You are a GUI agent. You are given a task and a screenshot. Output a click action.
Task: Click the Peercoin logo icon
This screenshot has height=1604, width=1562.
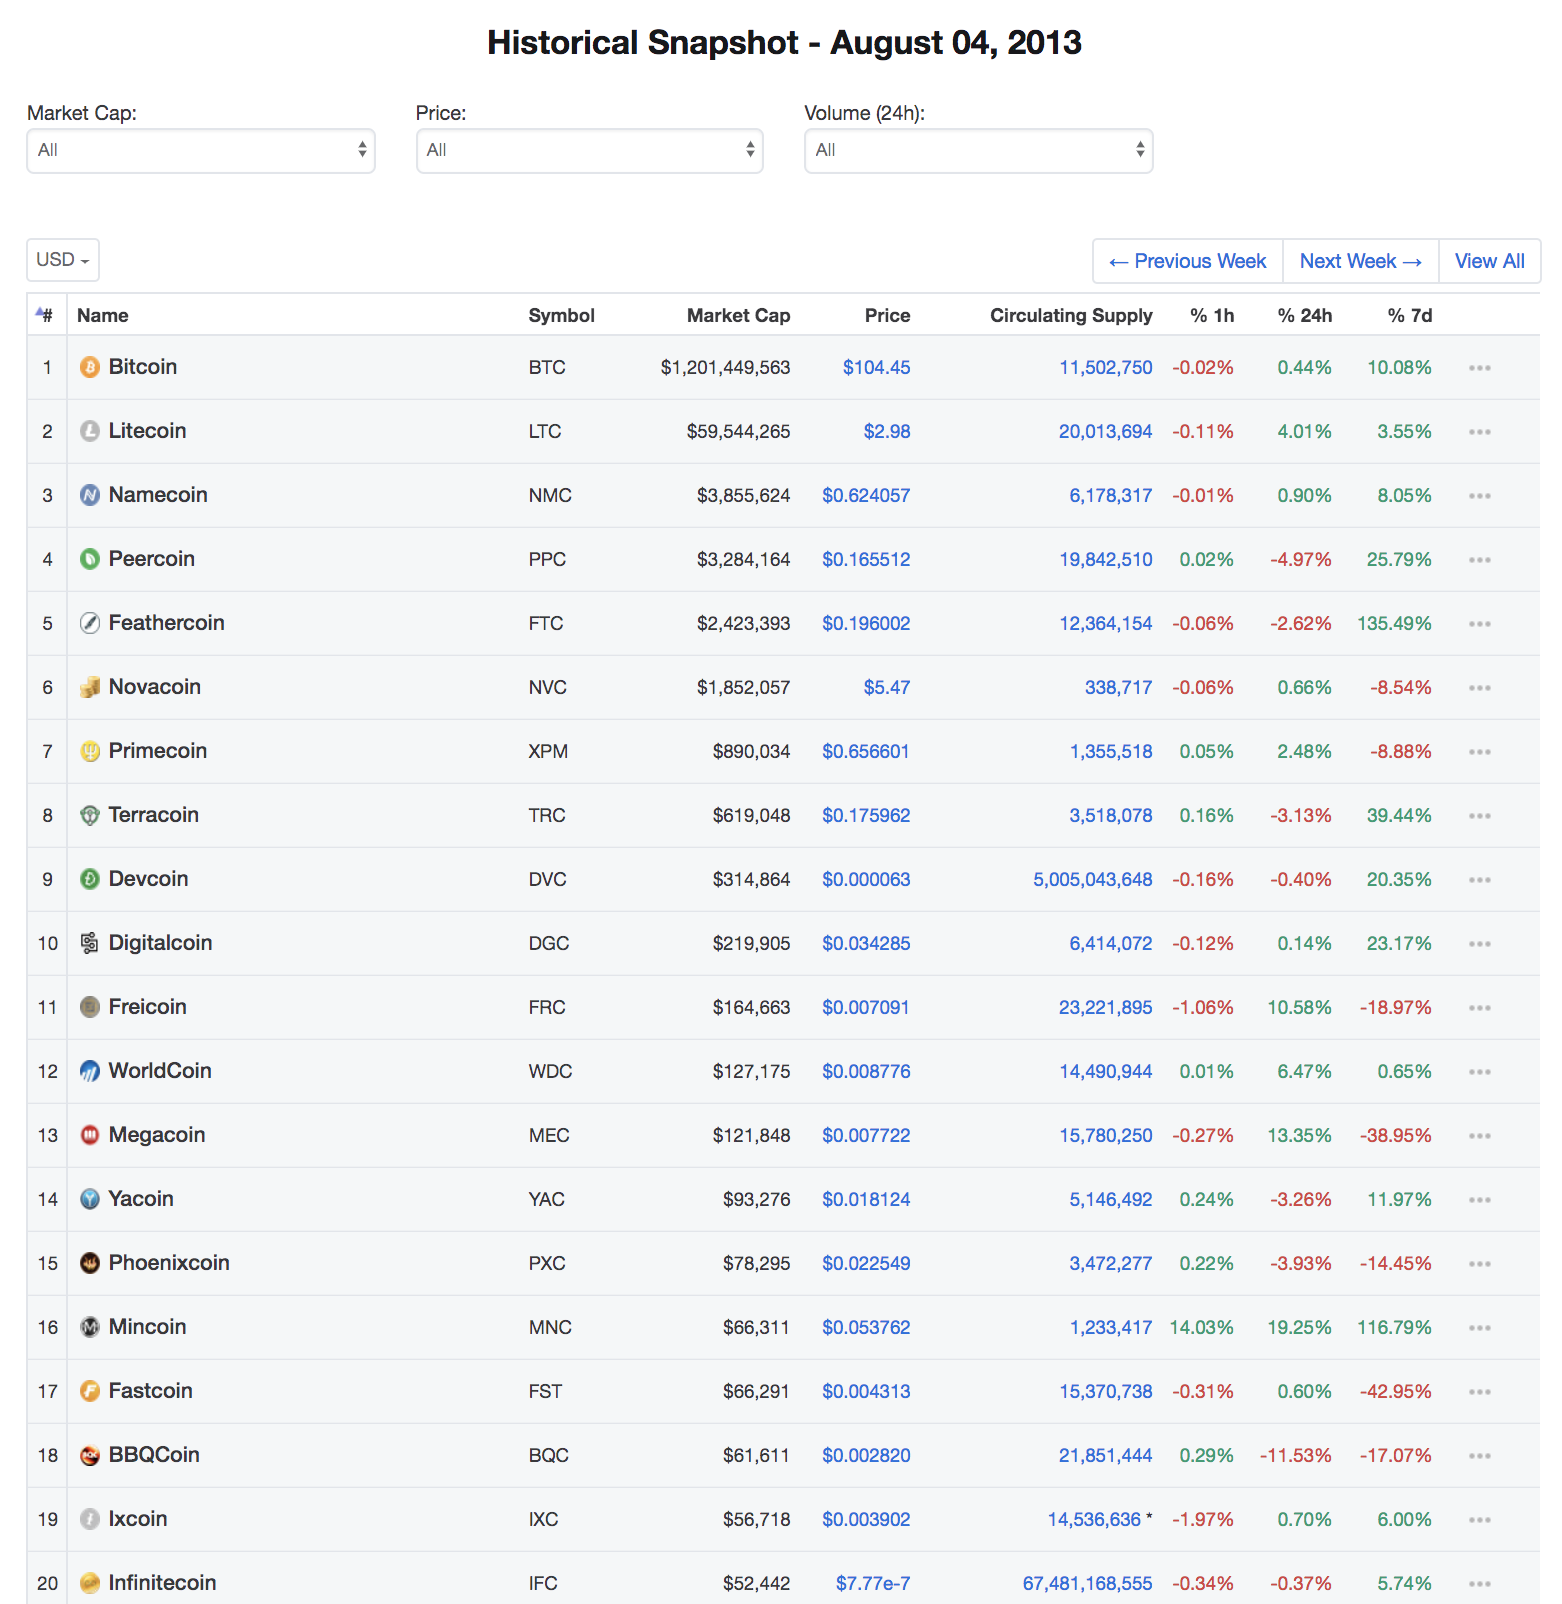pyautogui.click(x=90, y=559)
